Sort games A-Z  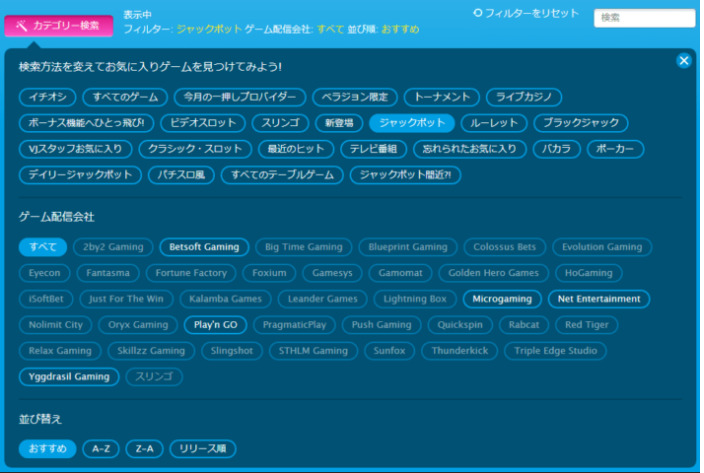point(101,449)
